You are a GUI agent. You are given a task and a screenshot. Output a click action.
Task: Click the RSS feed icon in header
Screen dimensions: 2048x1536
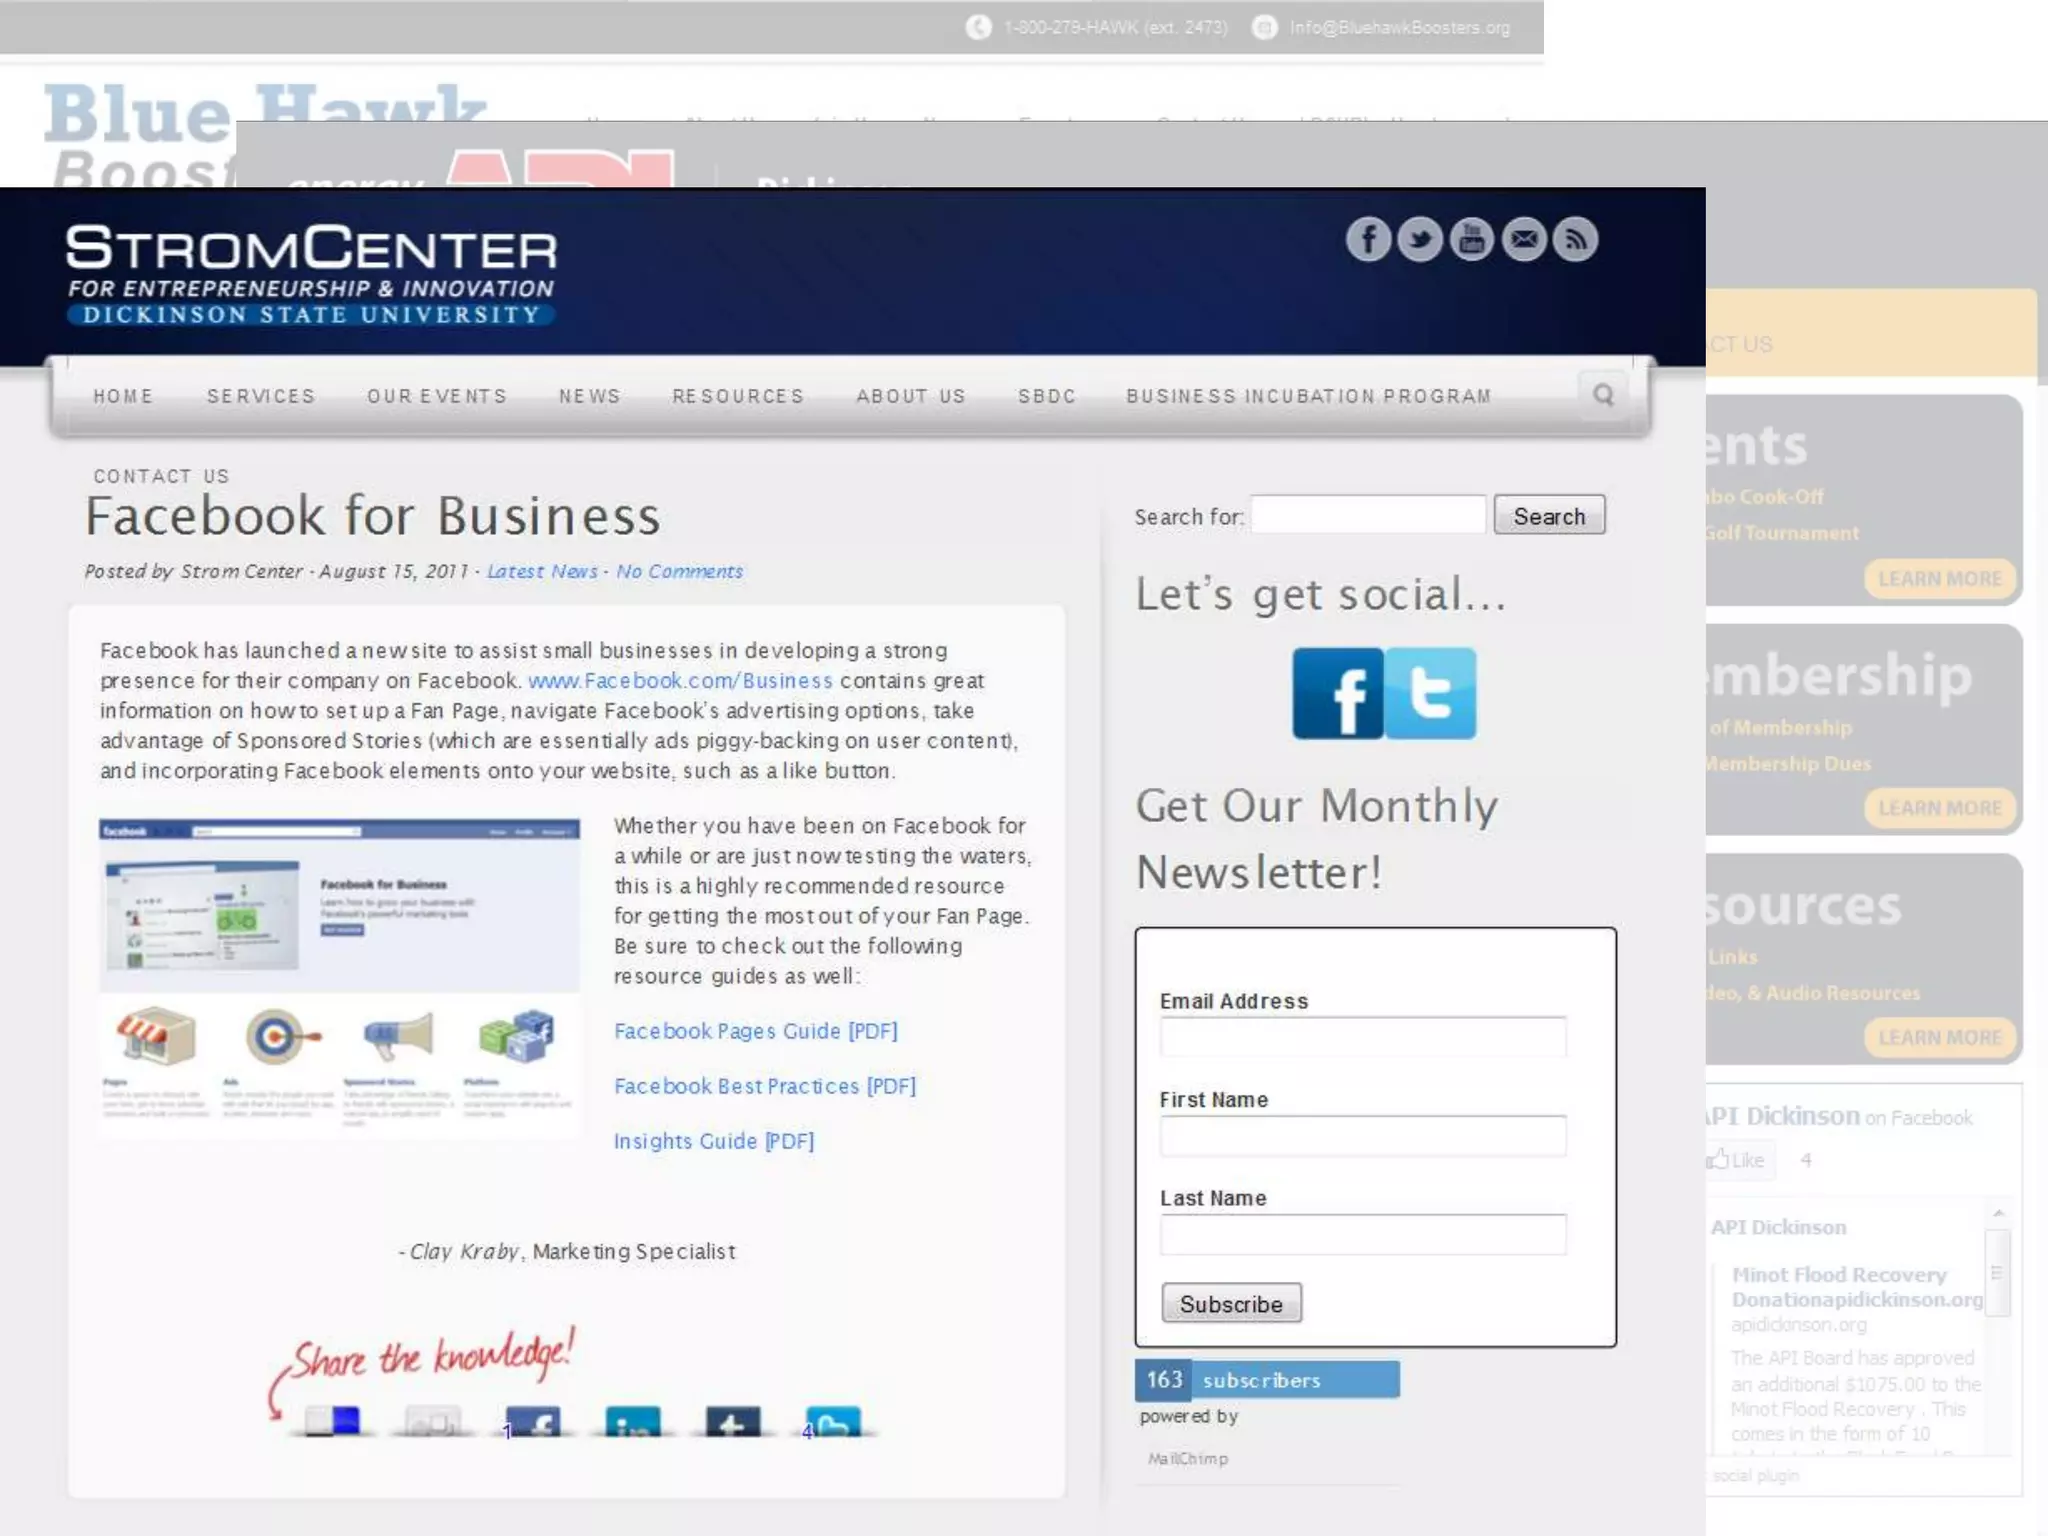click(x=1576, y=240)
